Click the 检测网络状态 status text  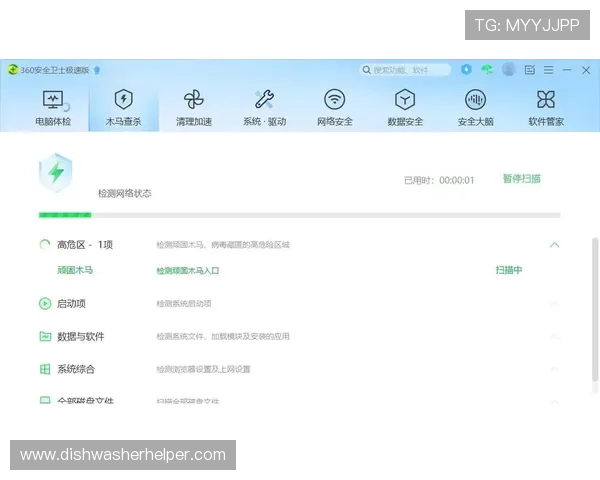coord(125,193)
